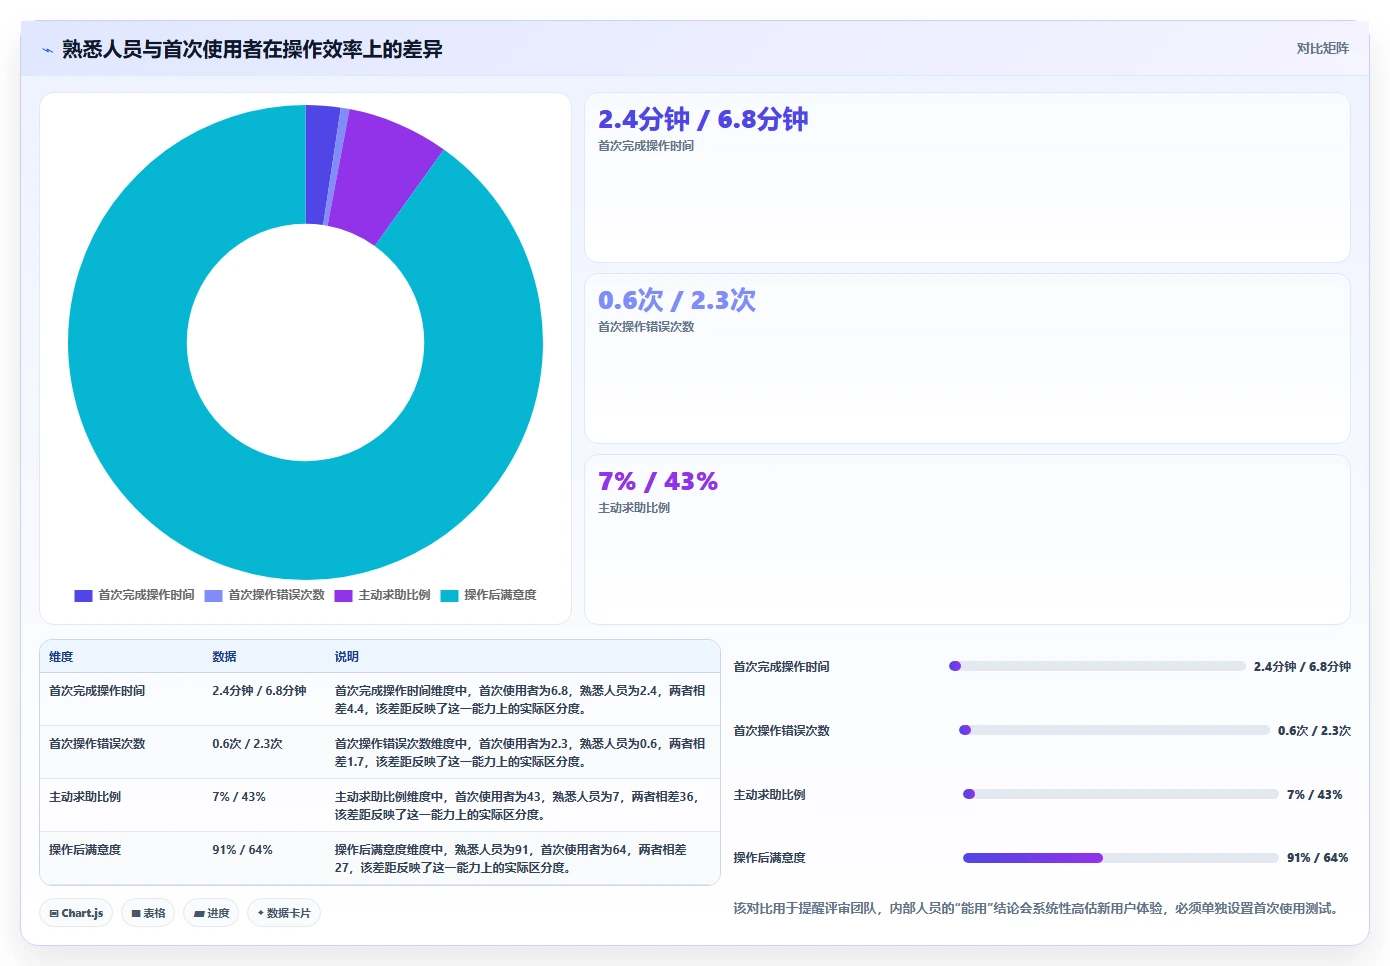Viewport: 1390px width, 966px height.
Task: Click the 7% / 43% value beside the progress bar
Action: coord(1315,795)
